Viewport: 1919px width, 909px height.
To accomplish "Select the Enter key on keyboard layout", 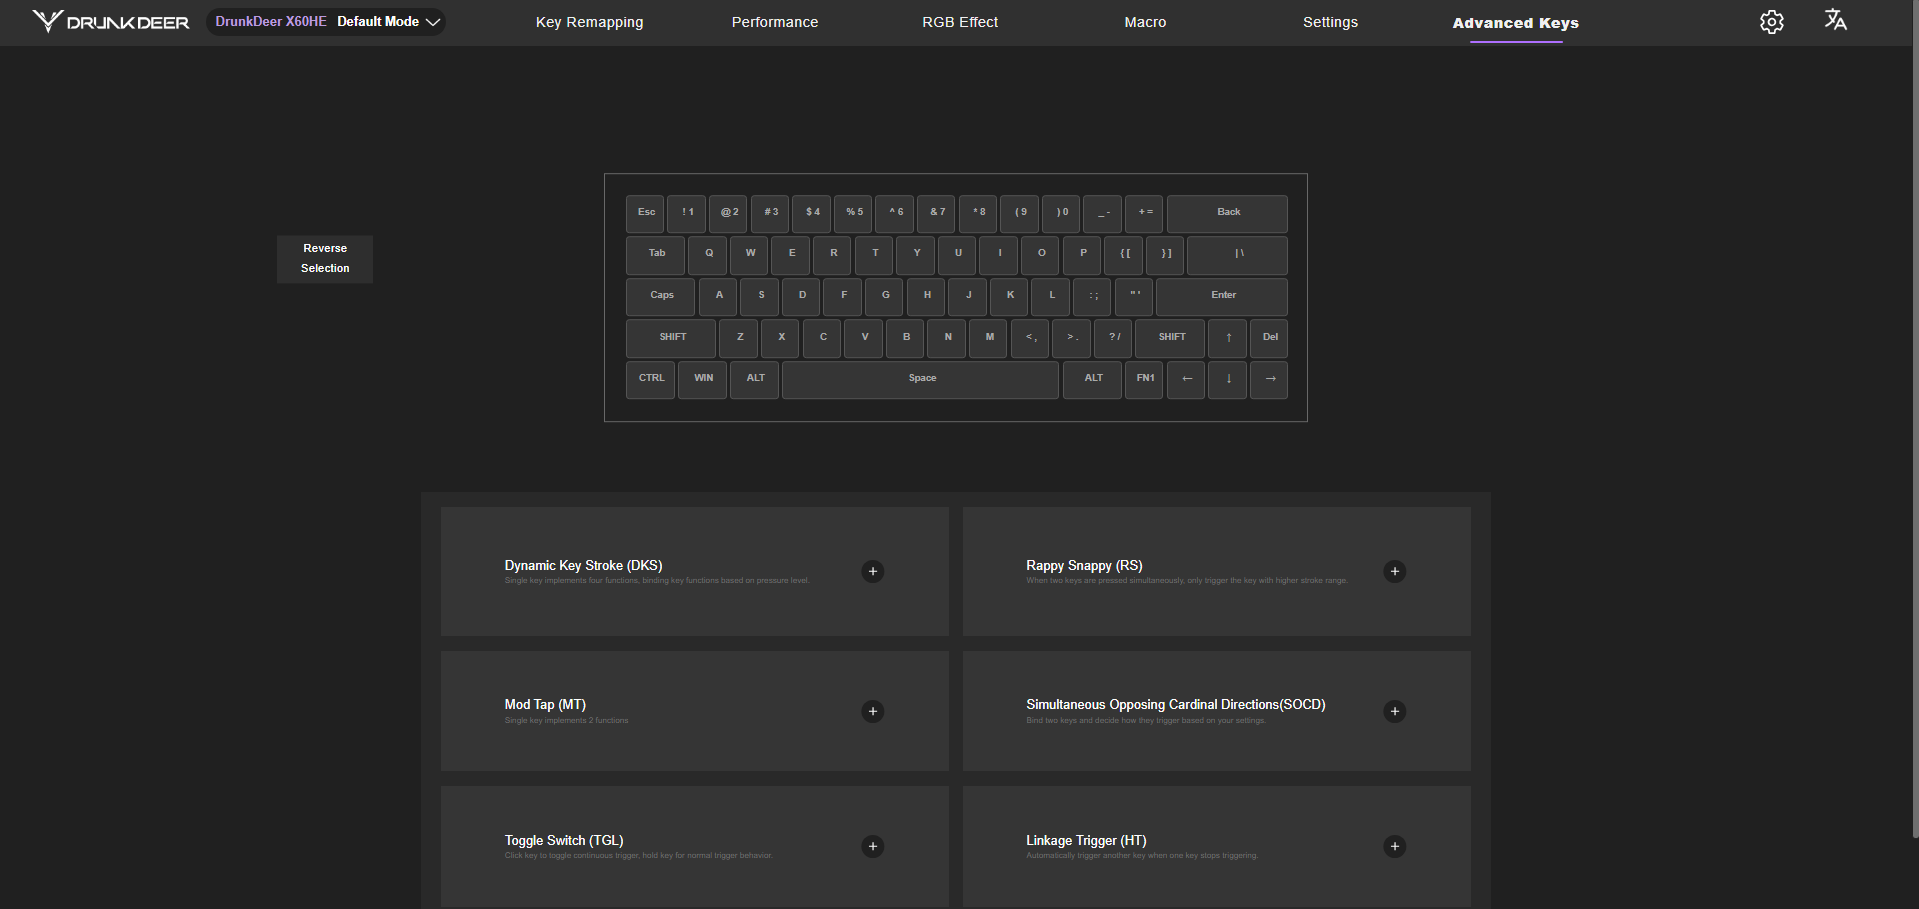I will (1222, 296).
